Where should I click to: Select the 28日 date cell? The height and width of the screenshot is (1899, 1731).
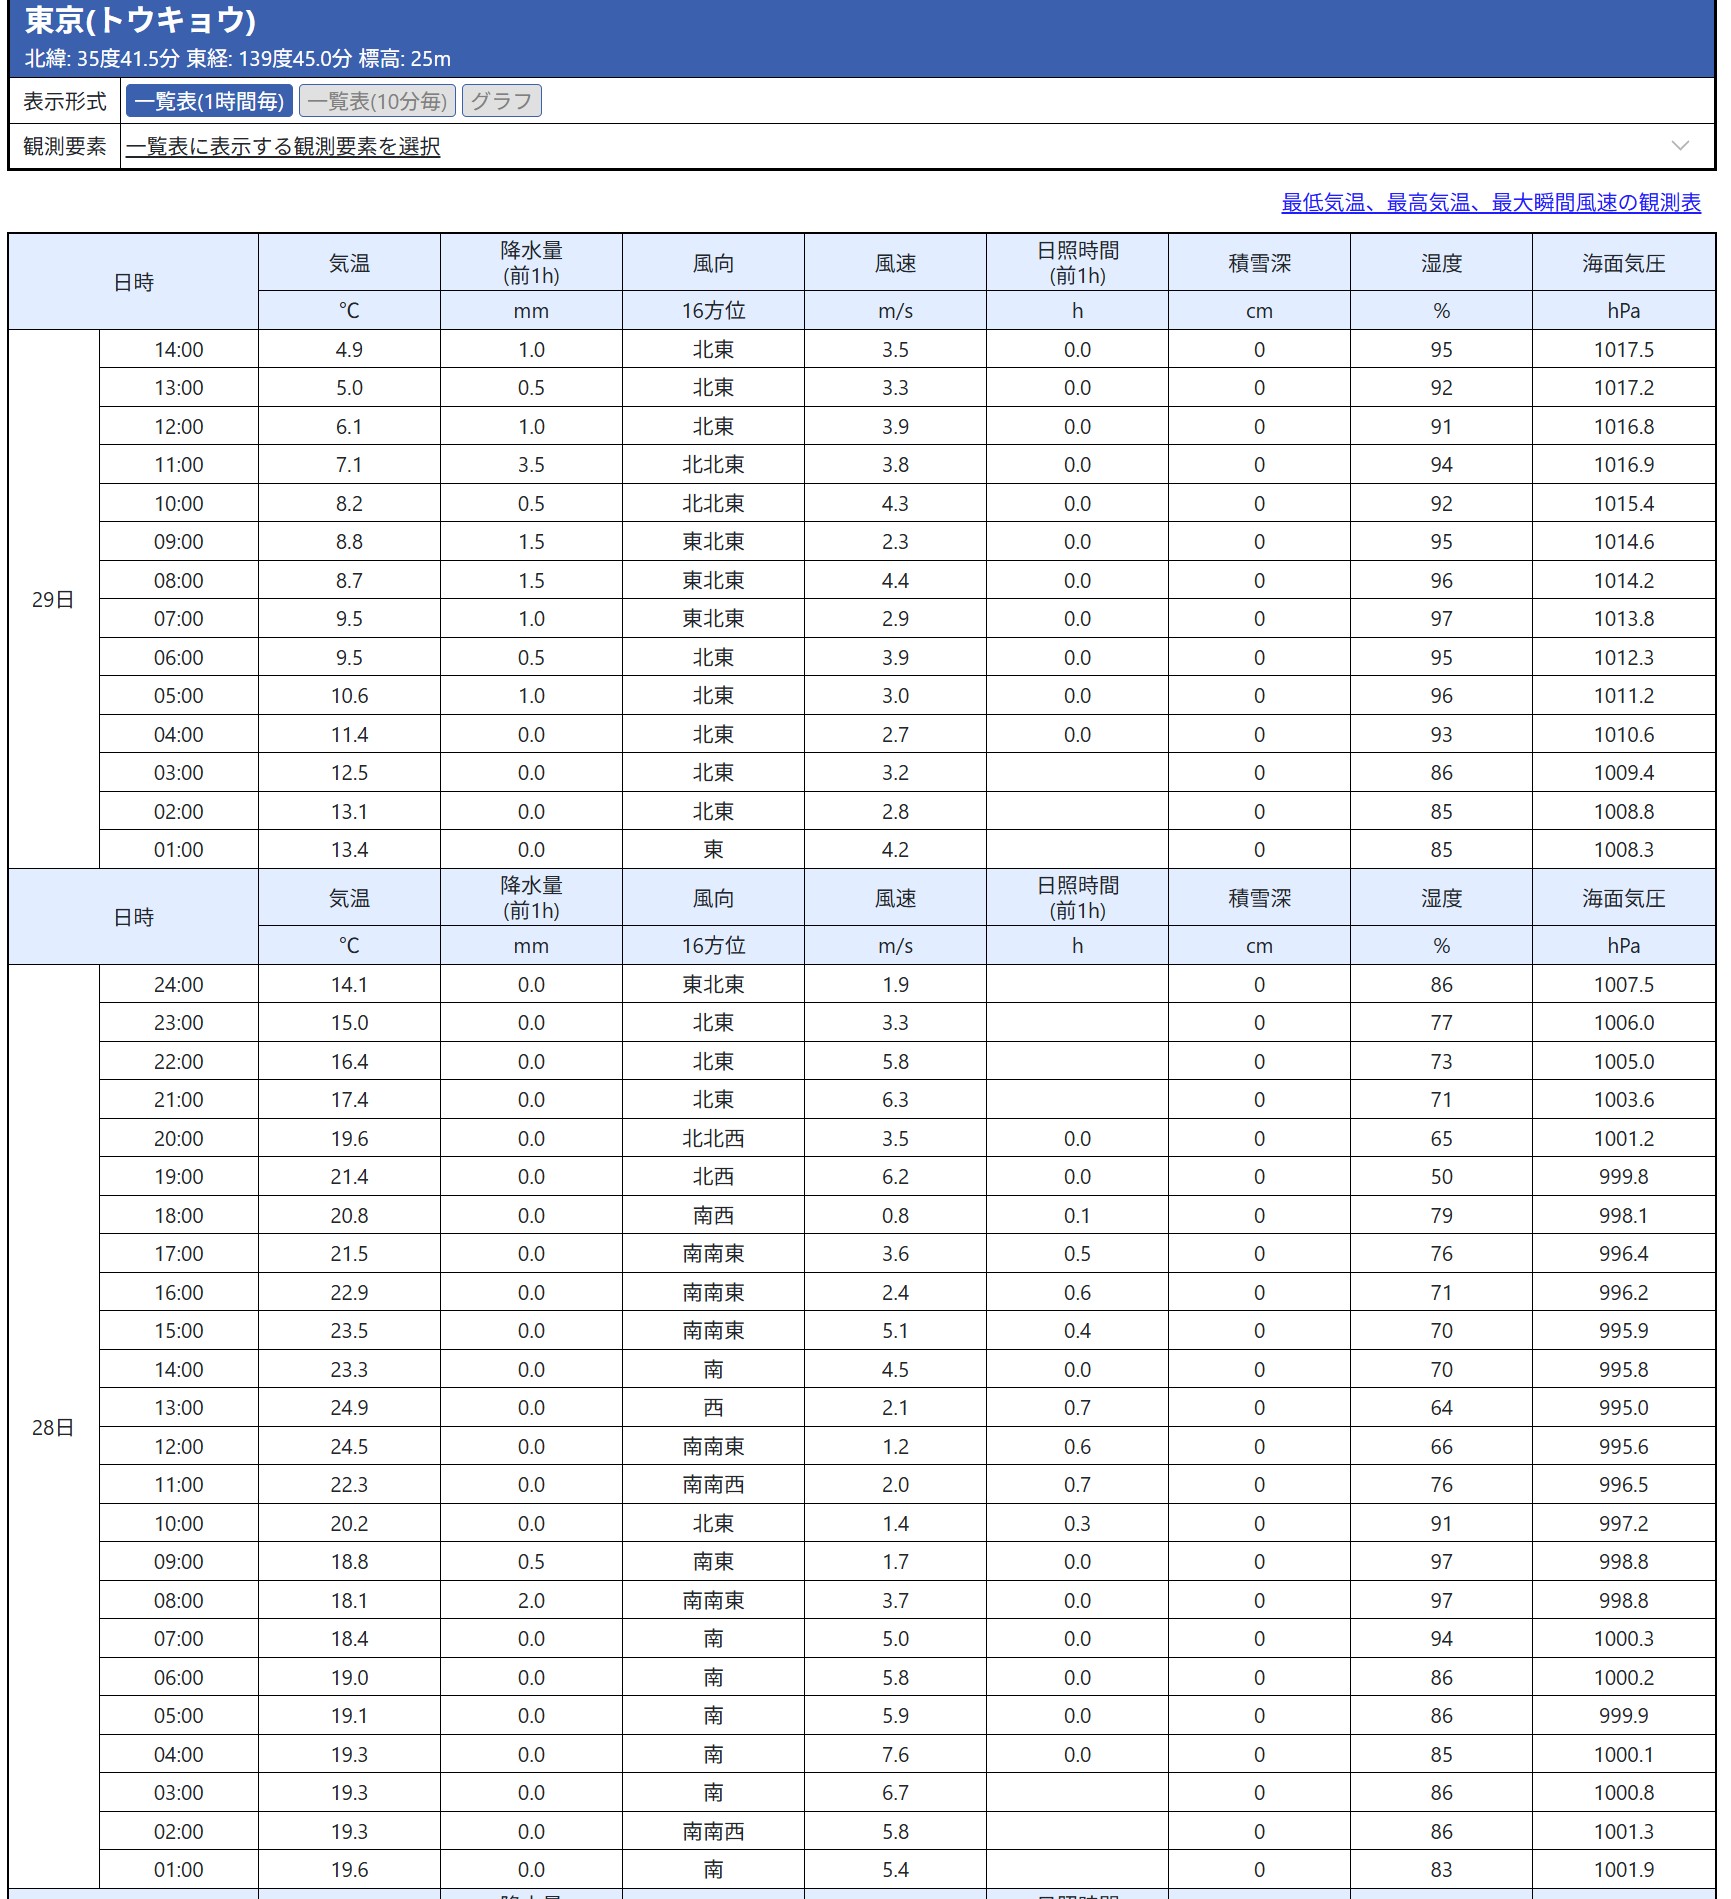53,1428
